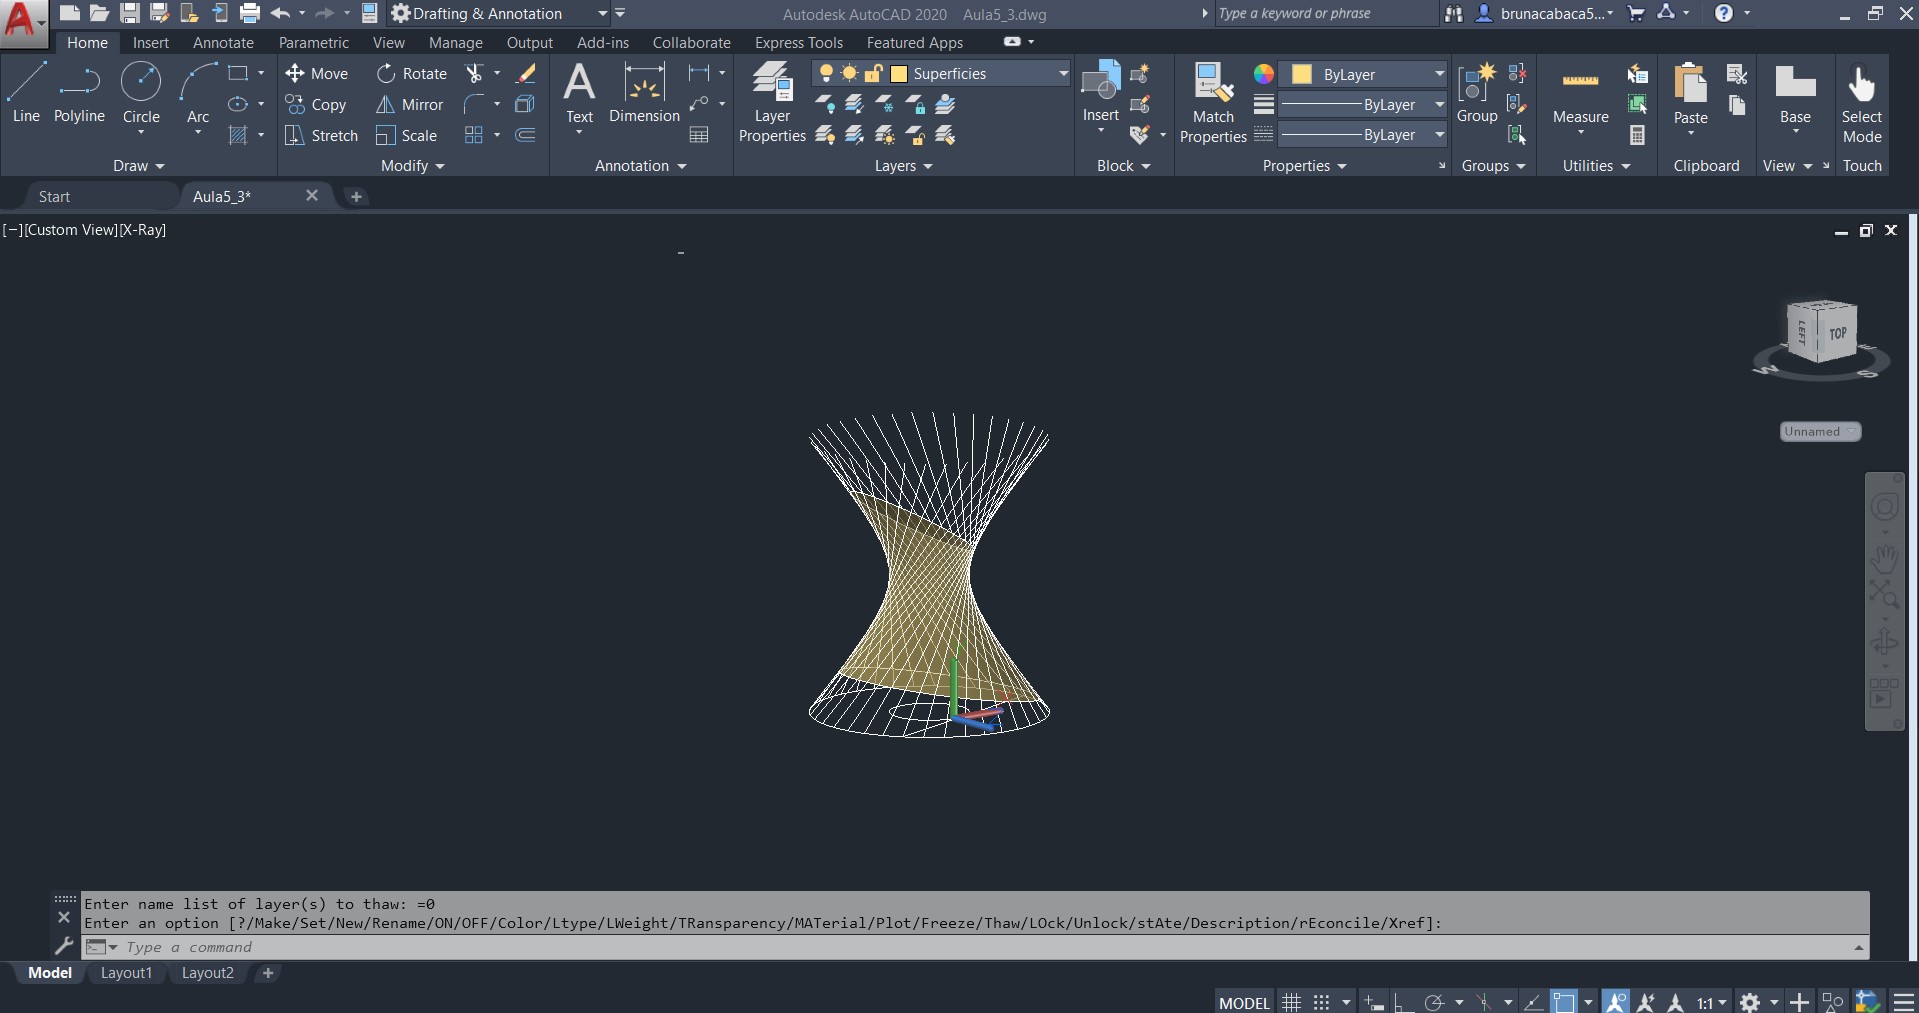Expand the Annotation panel

point(640,165)
